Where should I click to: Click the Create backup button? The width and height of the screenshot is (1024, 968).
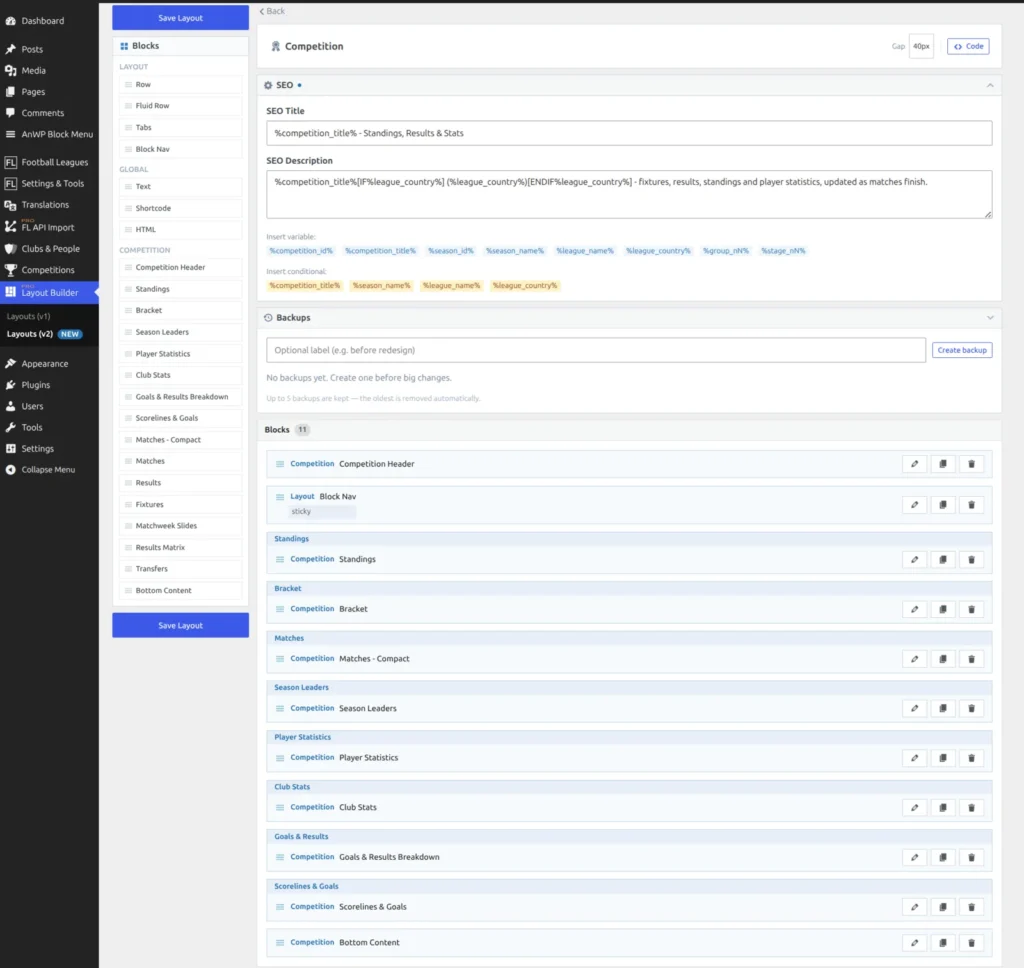coord(962,350)
